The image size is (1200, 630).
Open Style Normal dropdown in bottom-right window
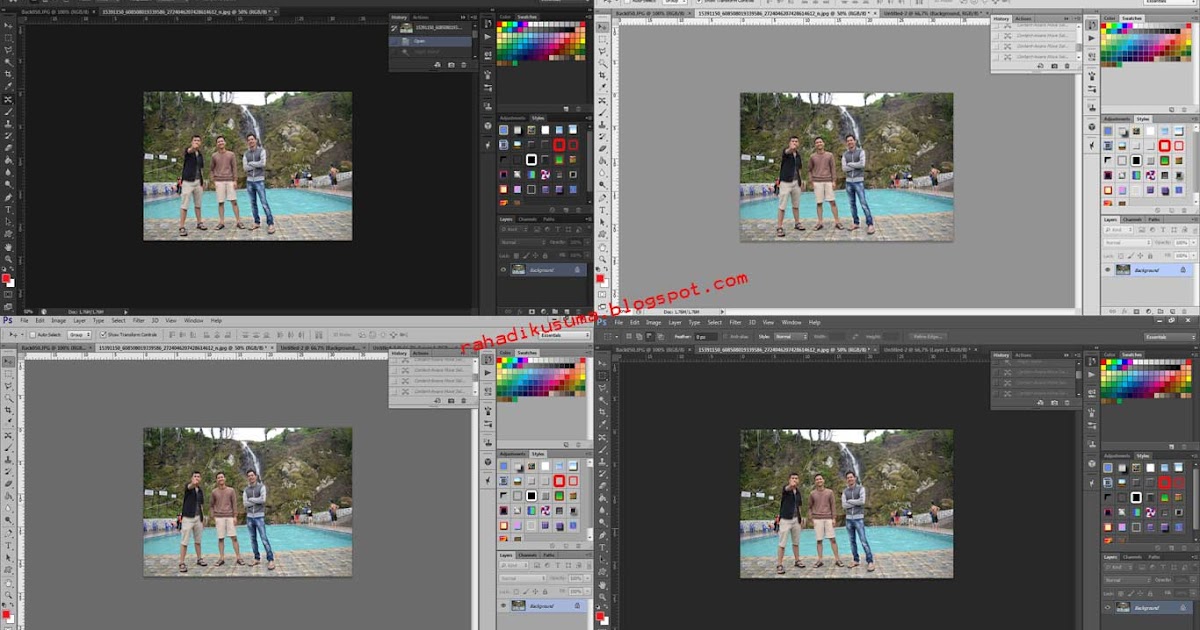tap(791, 336)
